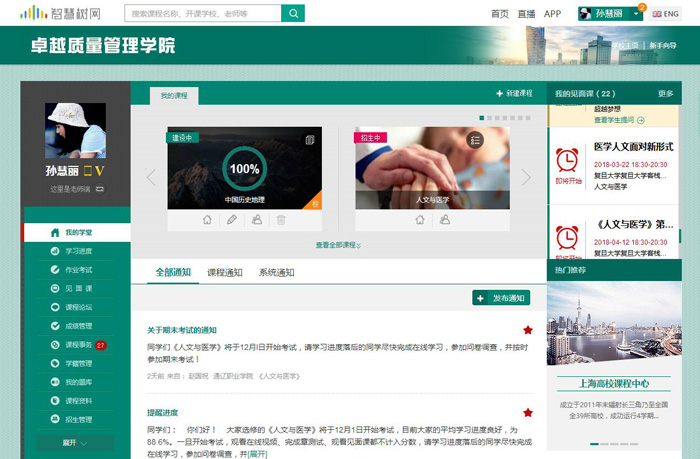Click the trash icon under 中国历史地理

pos(281,220)
